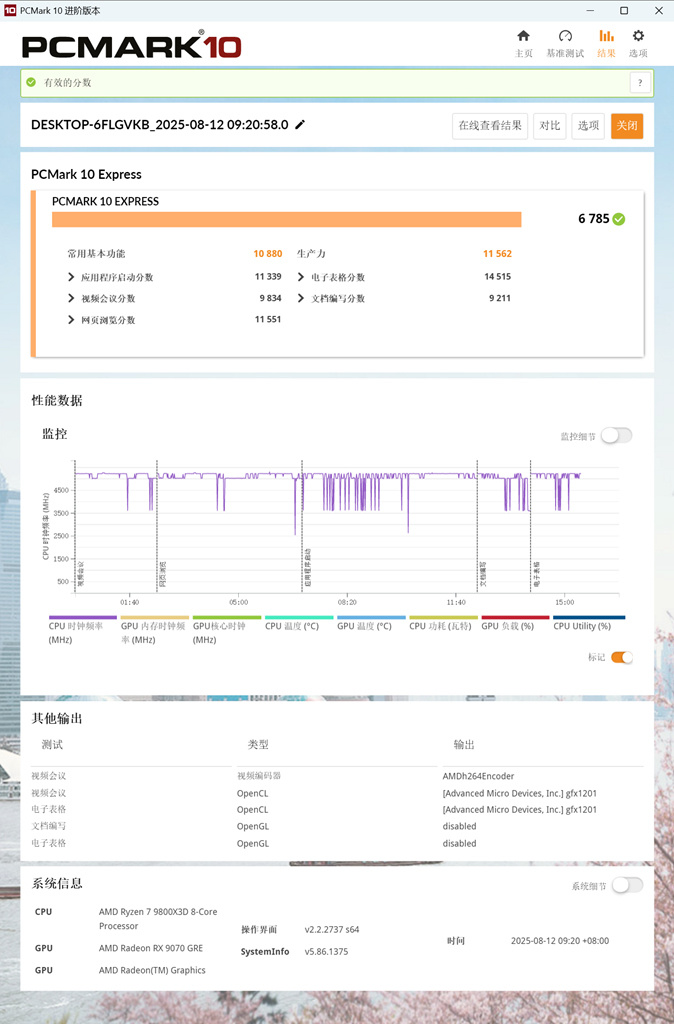Toggle 监控细节 switch on
The width and height of the screenshot is (674, 1024).
point(617,436)
